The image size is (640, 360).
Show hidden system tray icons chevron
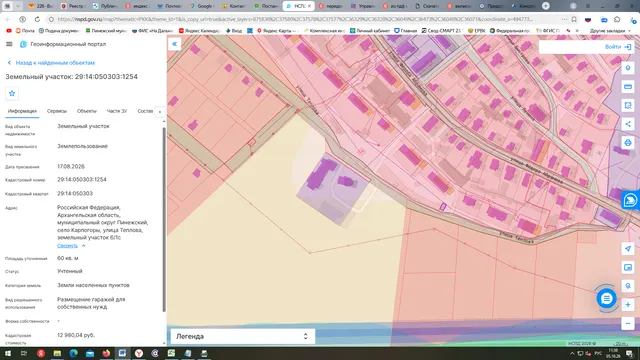[x=572, y=353]
